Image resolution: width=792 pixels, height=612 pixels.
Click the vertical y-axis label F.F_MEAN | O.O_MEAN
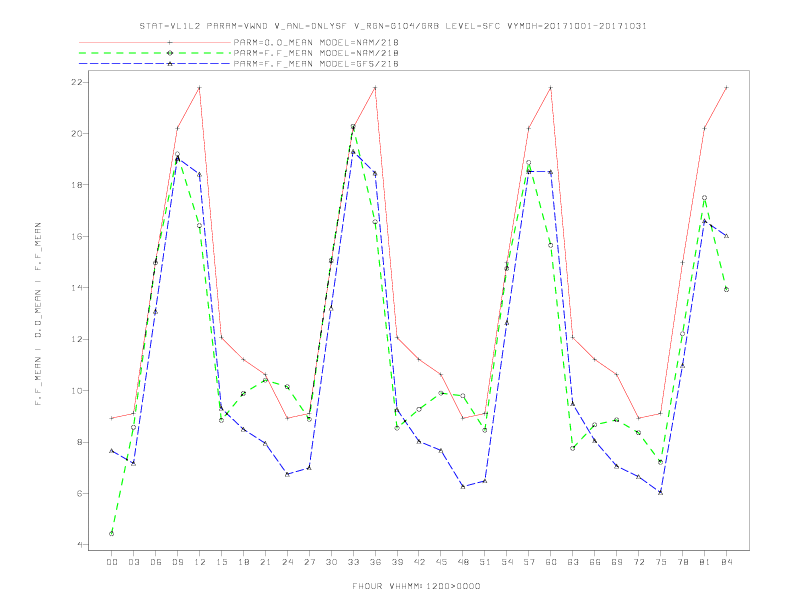(x=38, y=314)
